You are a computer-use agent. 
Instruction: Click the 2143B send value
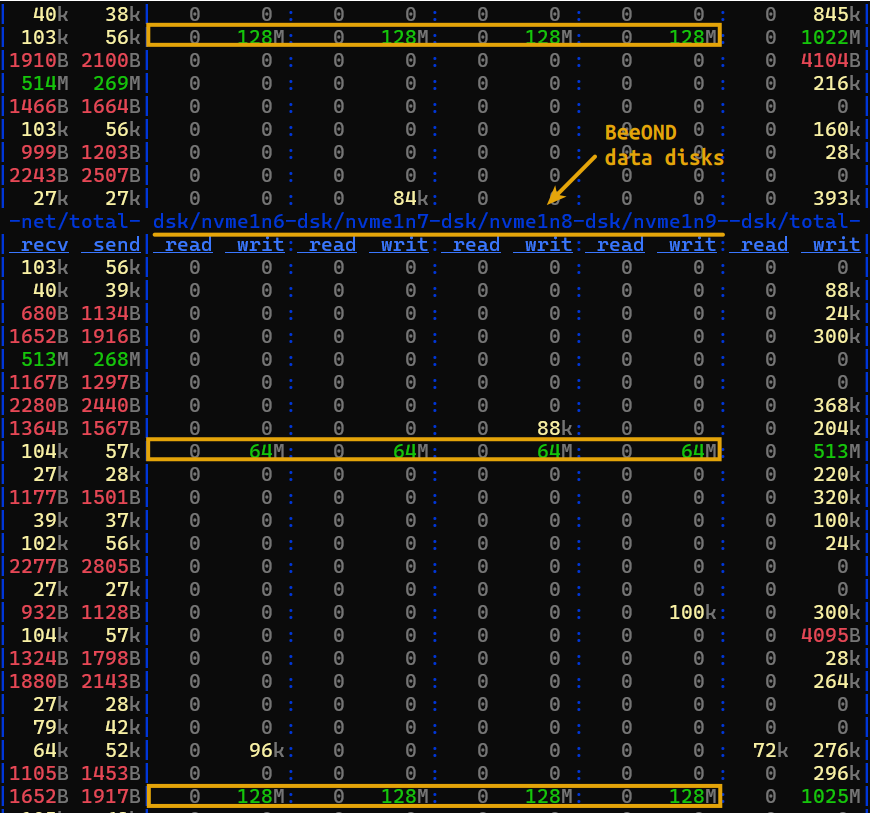(x=111, y=682)
